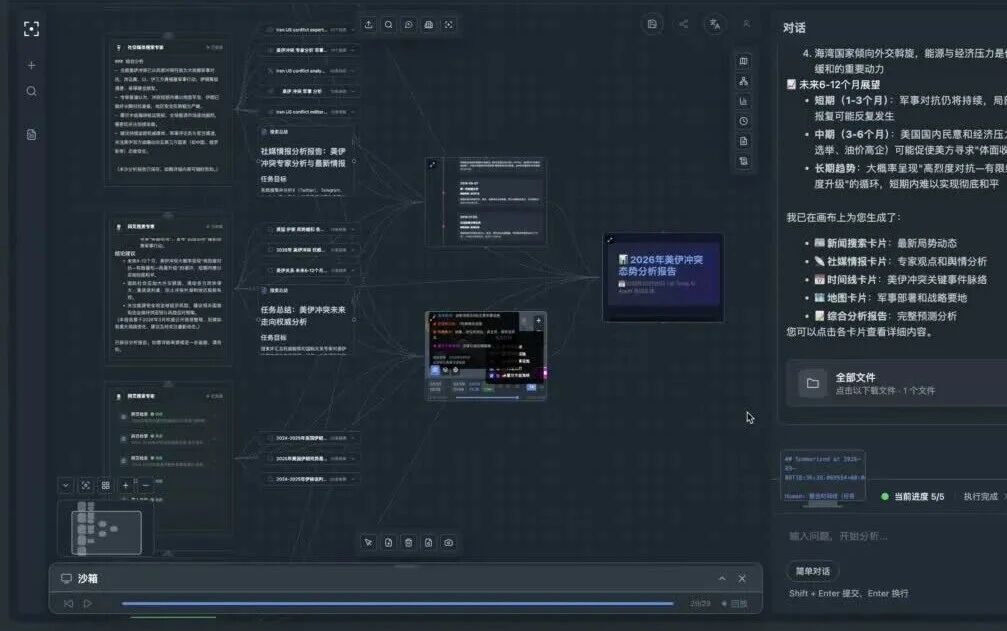This screenshot has width=1007, height=631.
Task: Select the hierarchy graph tool in vertical toolbar
Action: coord(743,81)
